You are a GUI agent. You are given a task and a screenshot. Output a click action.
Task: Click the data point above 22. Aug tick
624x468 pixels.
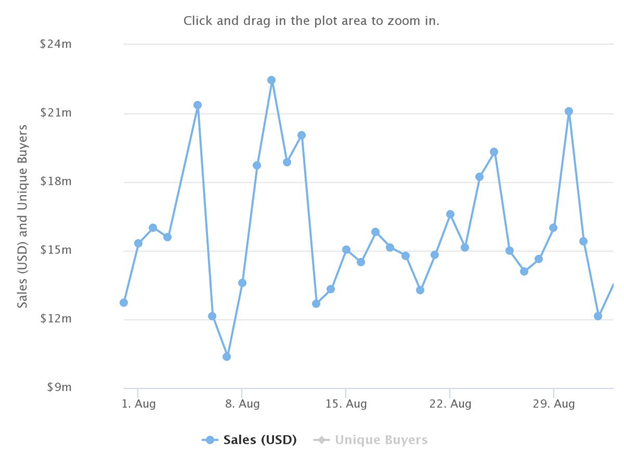(450, 214)
